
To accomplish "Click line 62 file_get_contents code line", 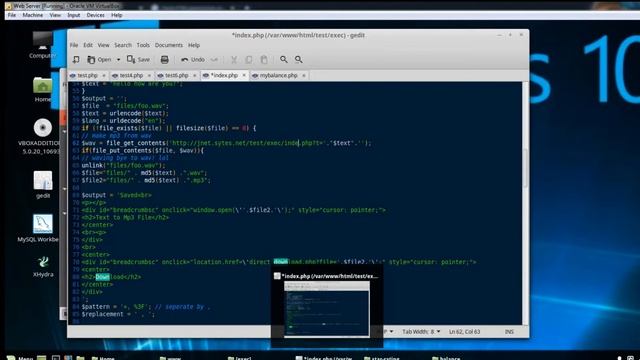I will [227, 143].
